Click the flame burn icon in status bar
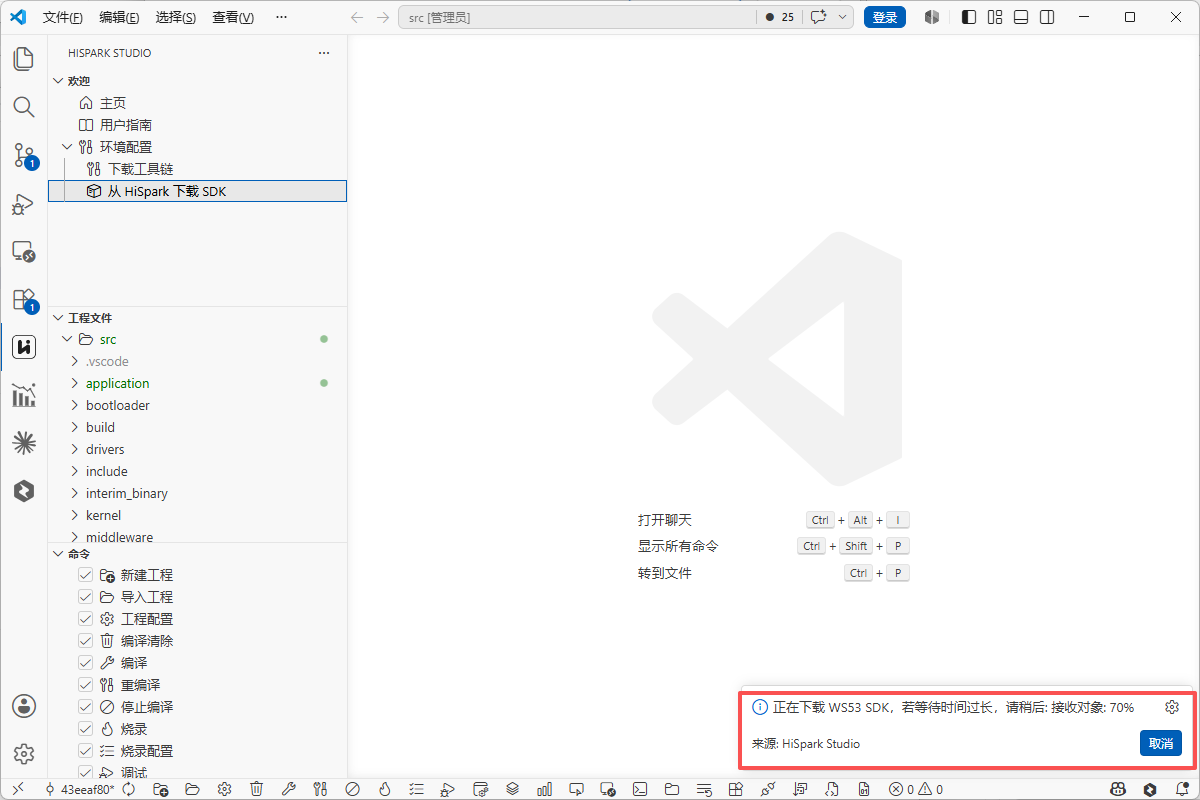 coord(384,789)
